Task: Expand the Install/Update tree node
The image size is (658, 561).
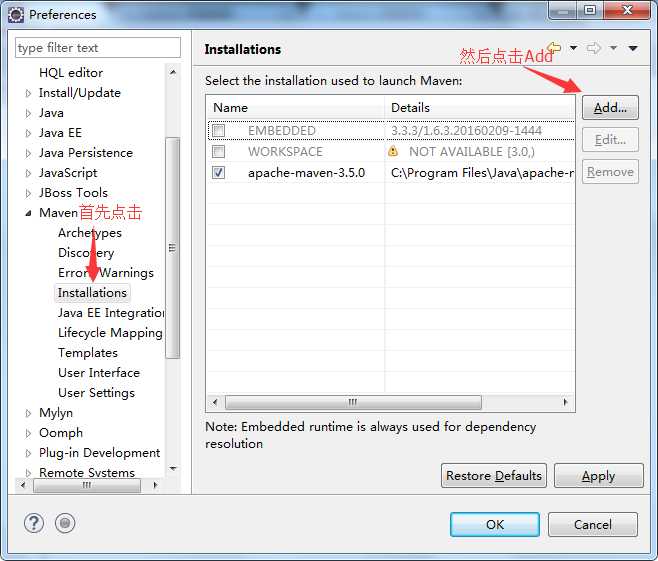Action: click(x=28, y=93)
